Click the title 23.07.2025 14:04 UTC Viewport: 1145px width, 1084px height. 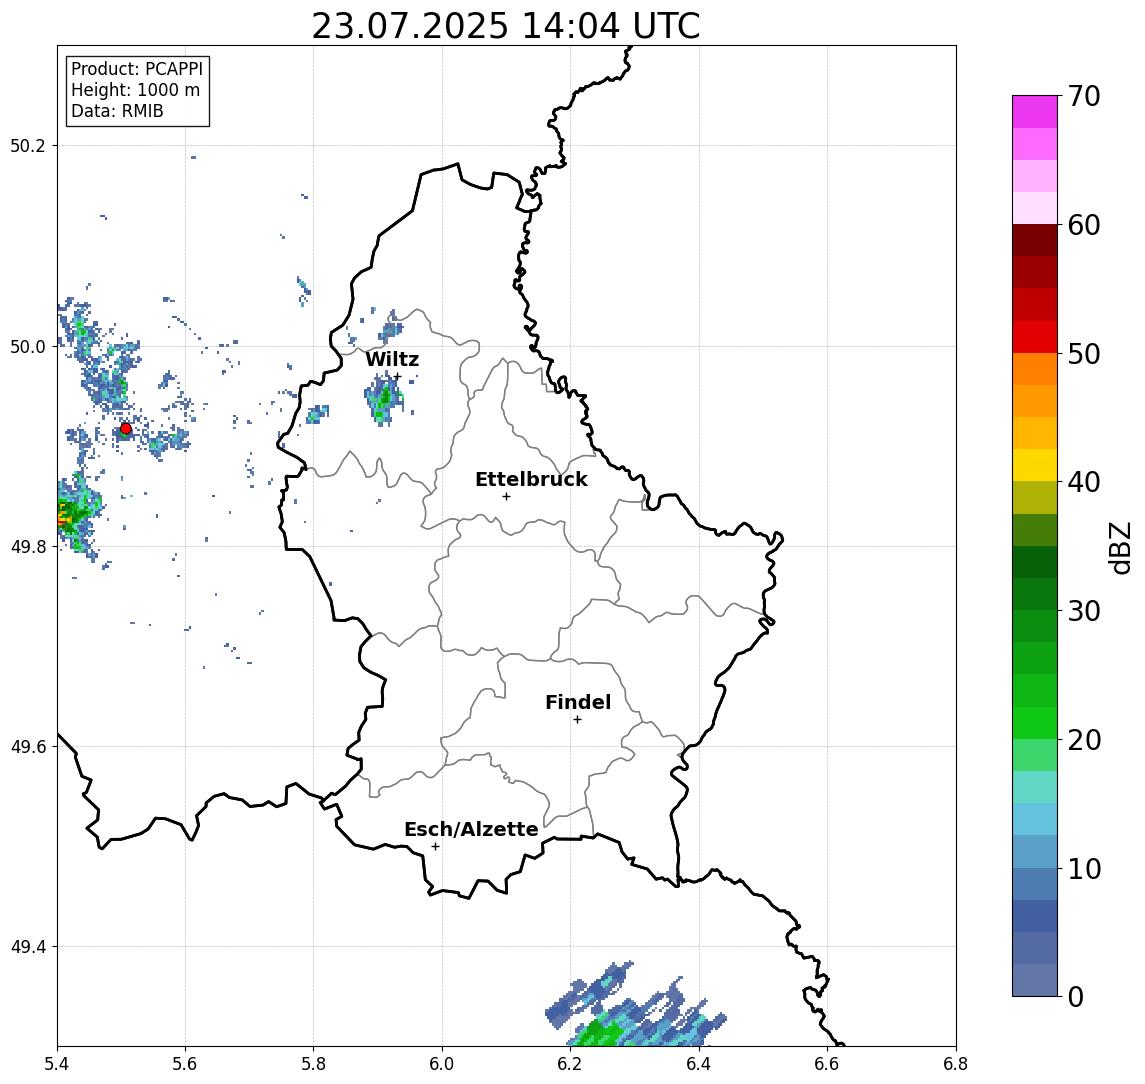coord(506,26)
